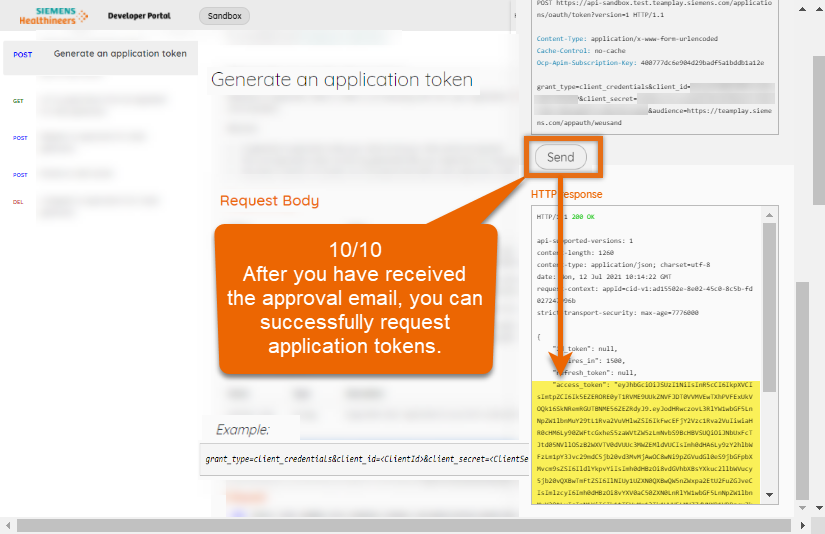The height and width of the screenshot is (534, 825).
Task: Click the horizontal scrollbar left arrow
Action: (x=7, y=525)
